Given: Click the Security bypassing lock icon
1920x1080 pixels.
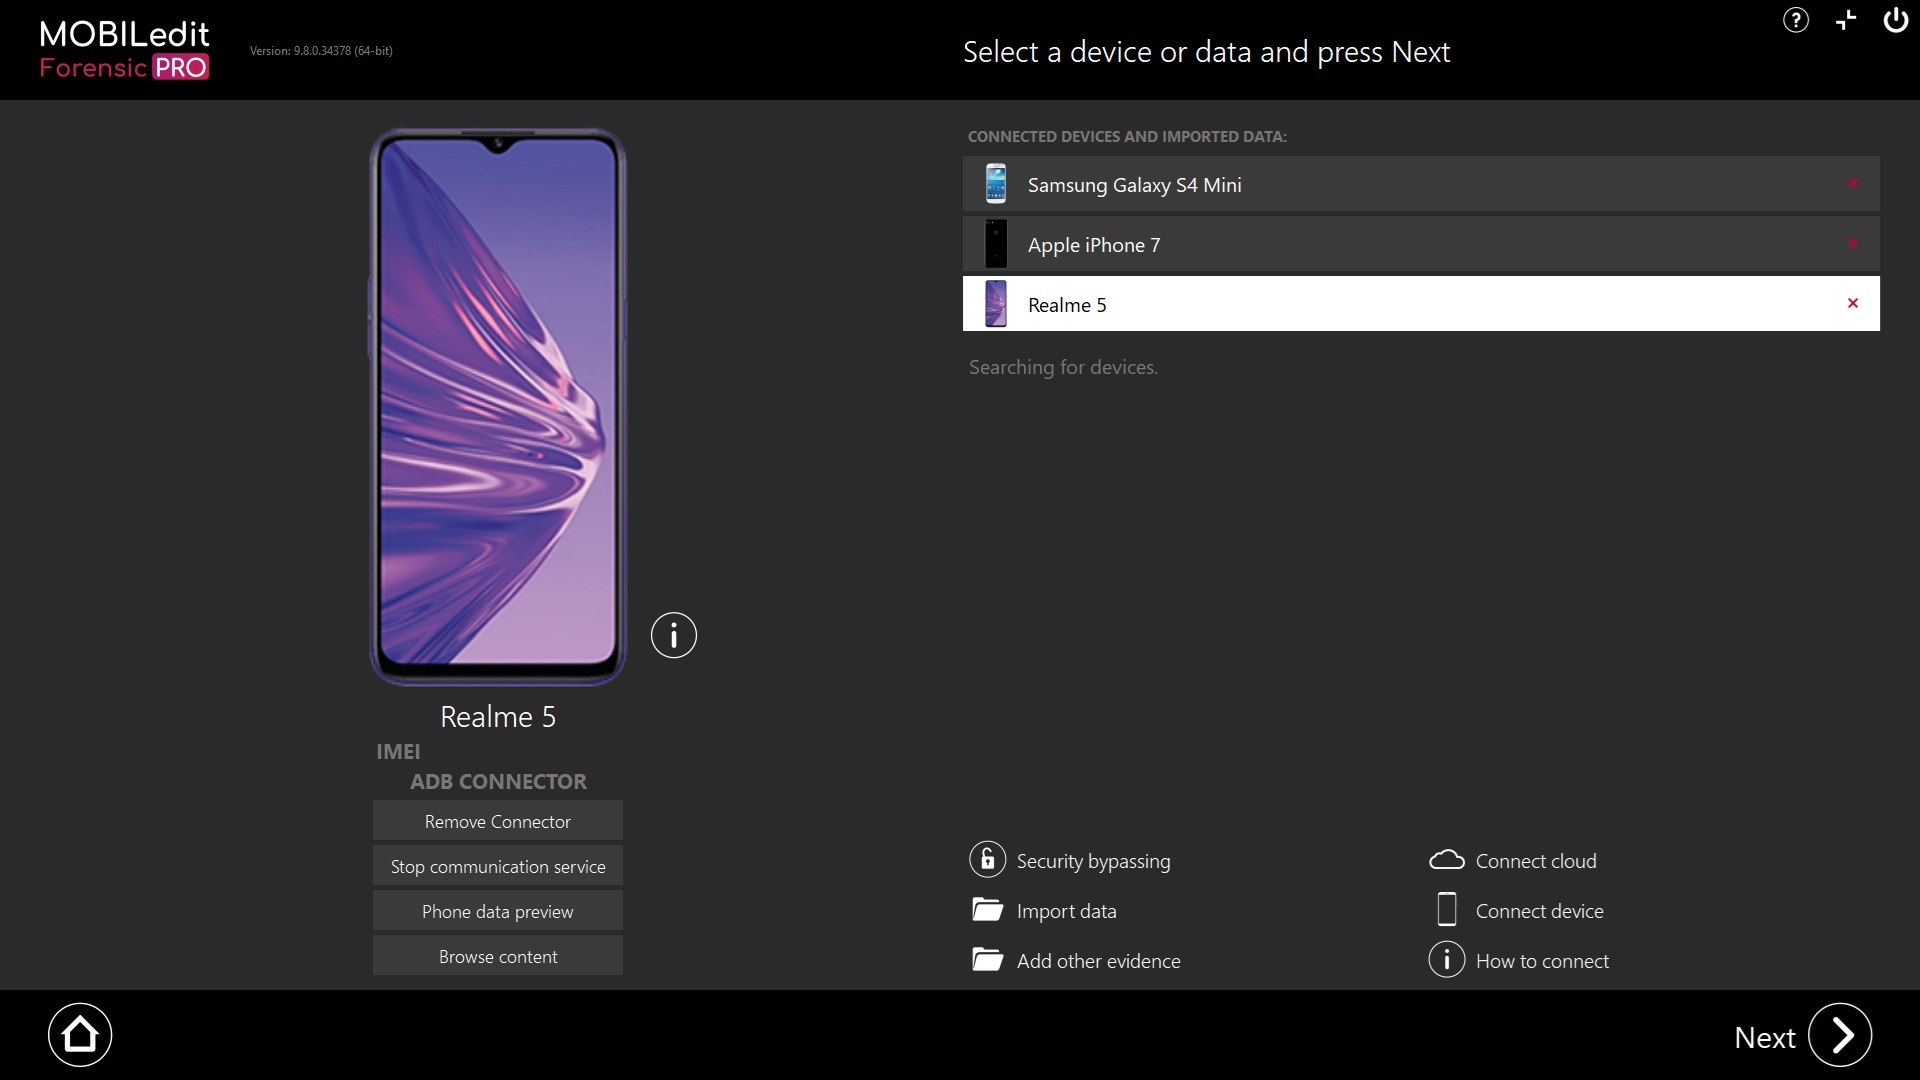Looking at the screenshot, I should coord(987,860).
